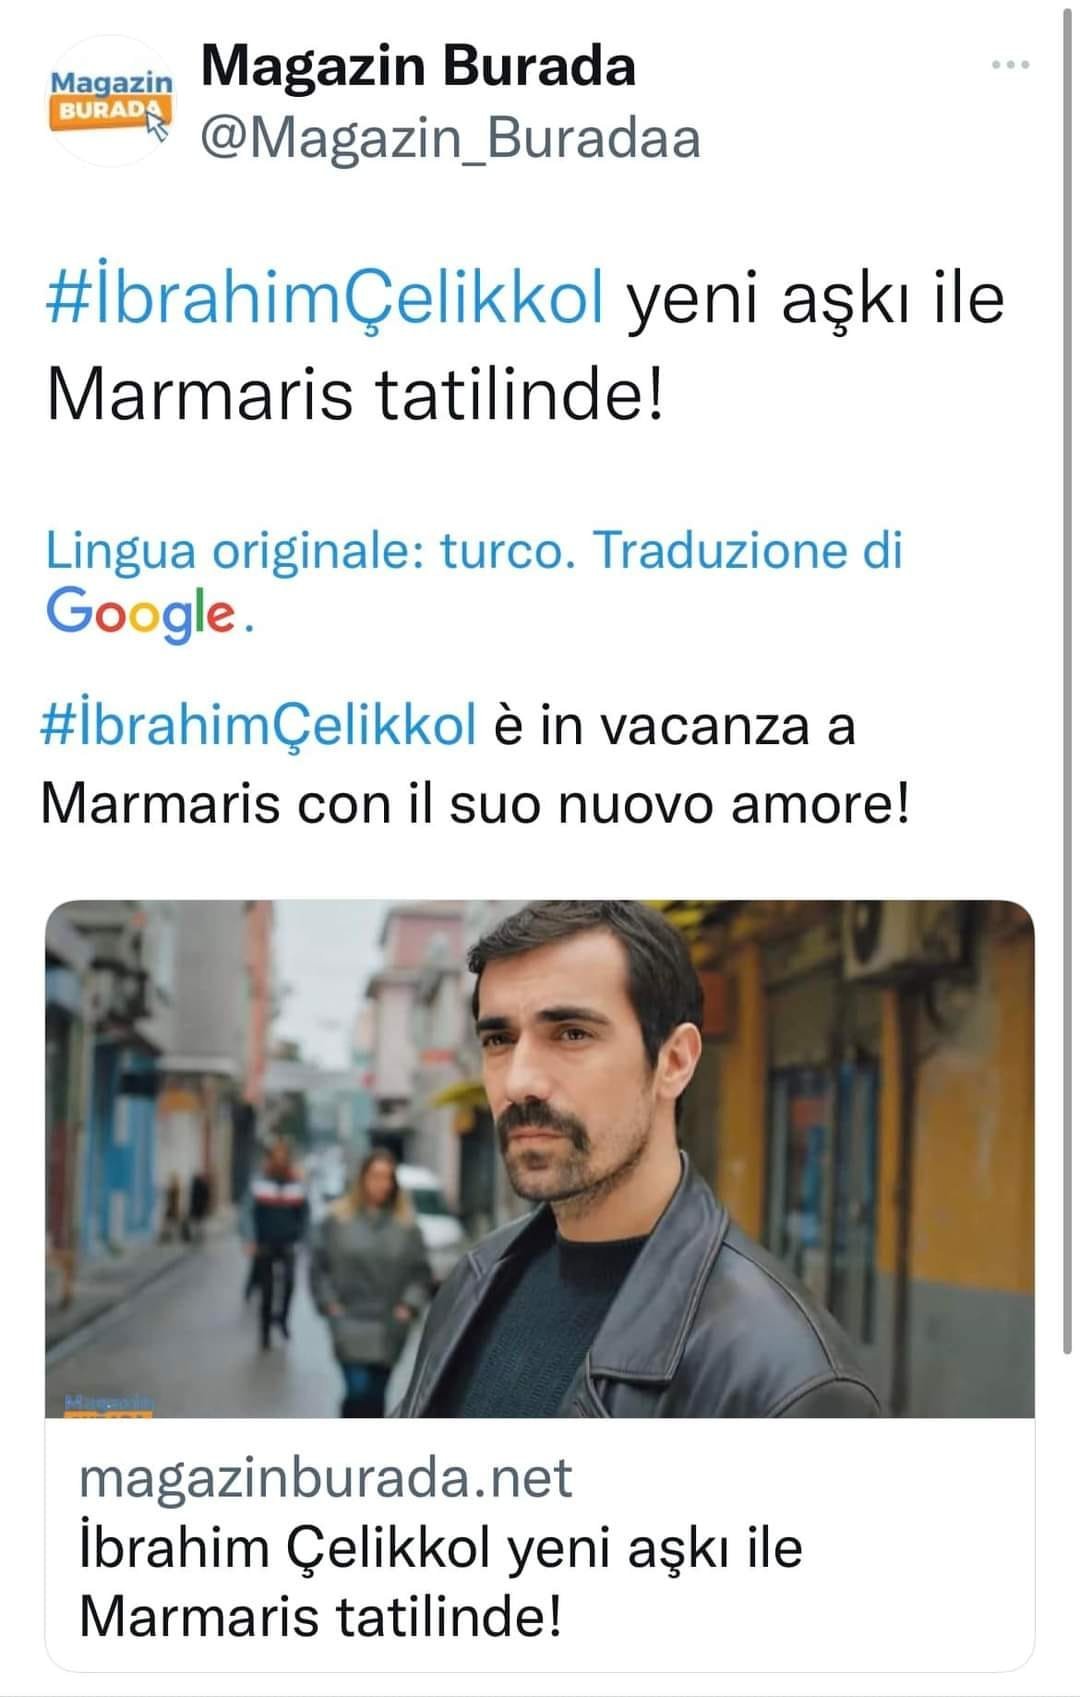Click the 'Lingua originale: turco' translation notice

tap(311, 551)
